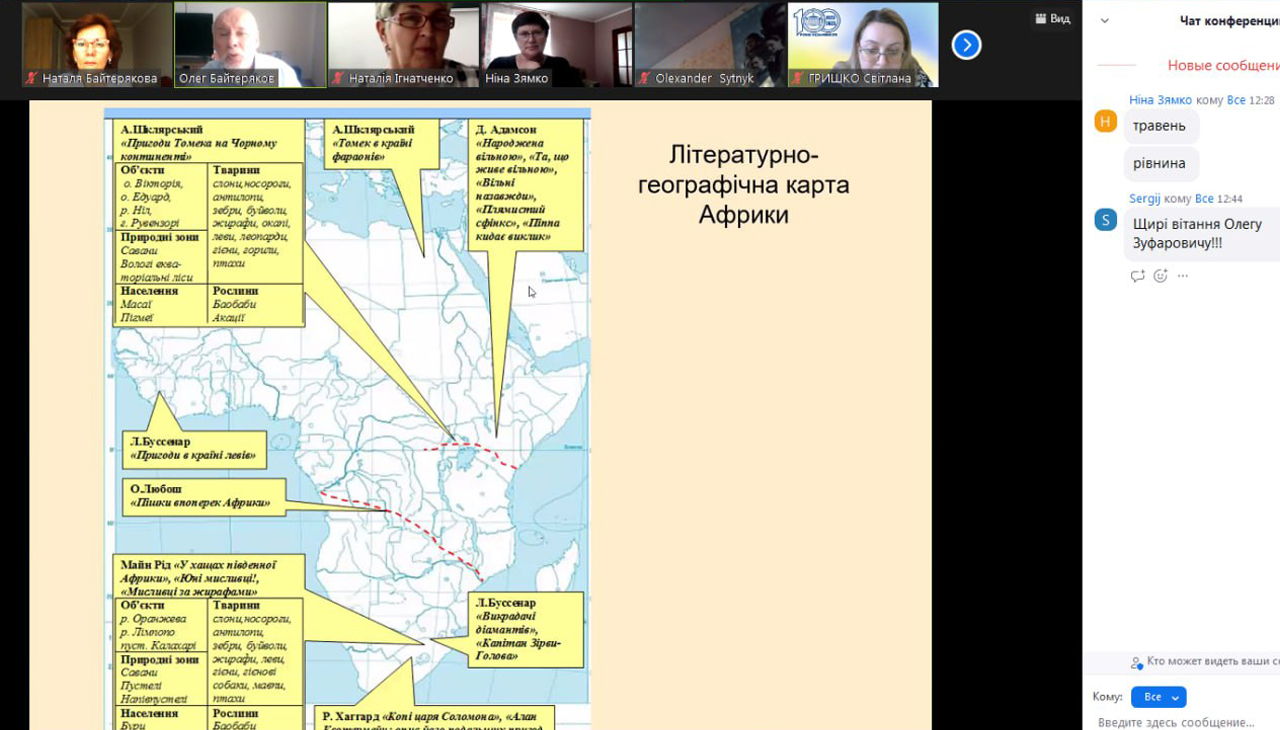Add emoji reaction to Sergij's message
This screenshot has height=730, width=1280.
1160,276
